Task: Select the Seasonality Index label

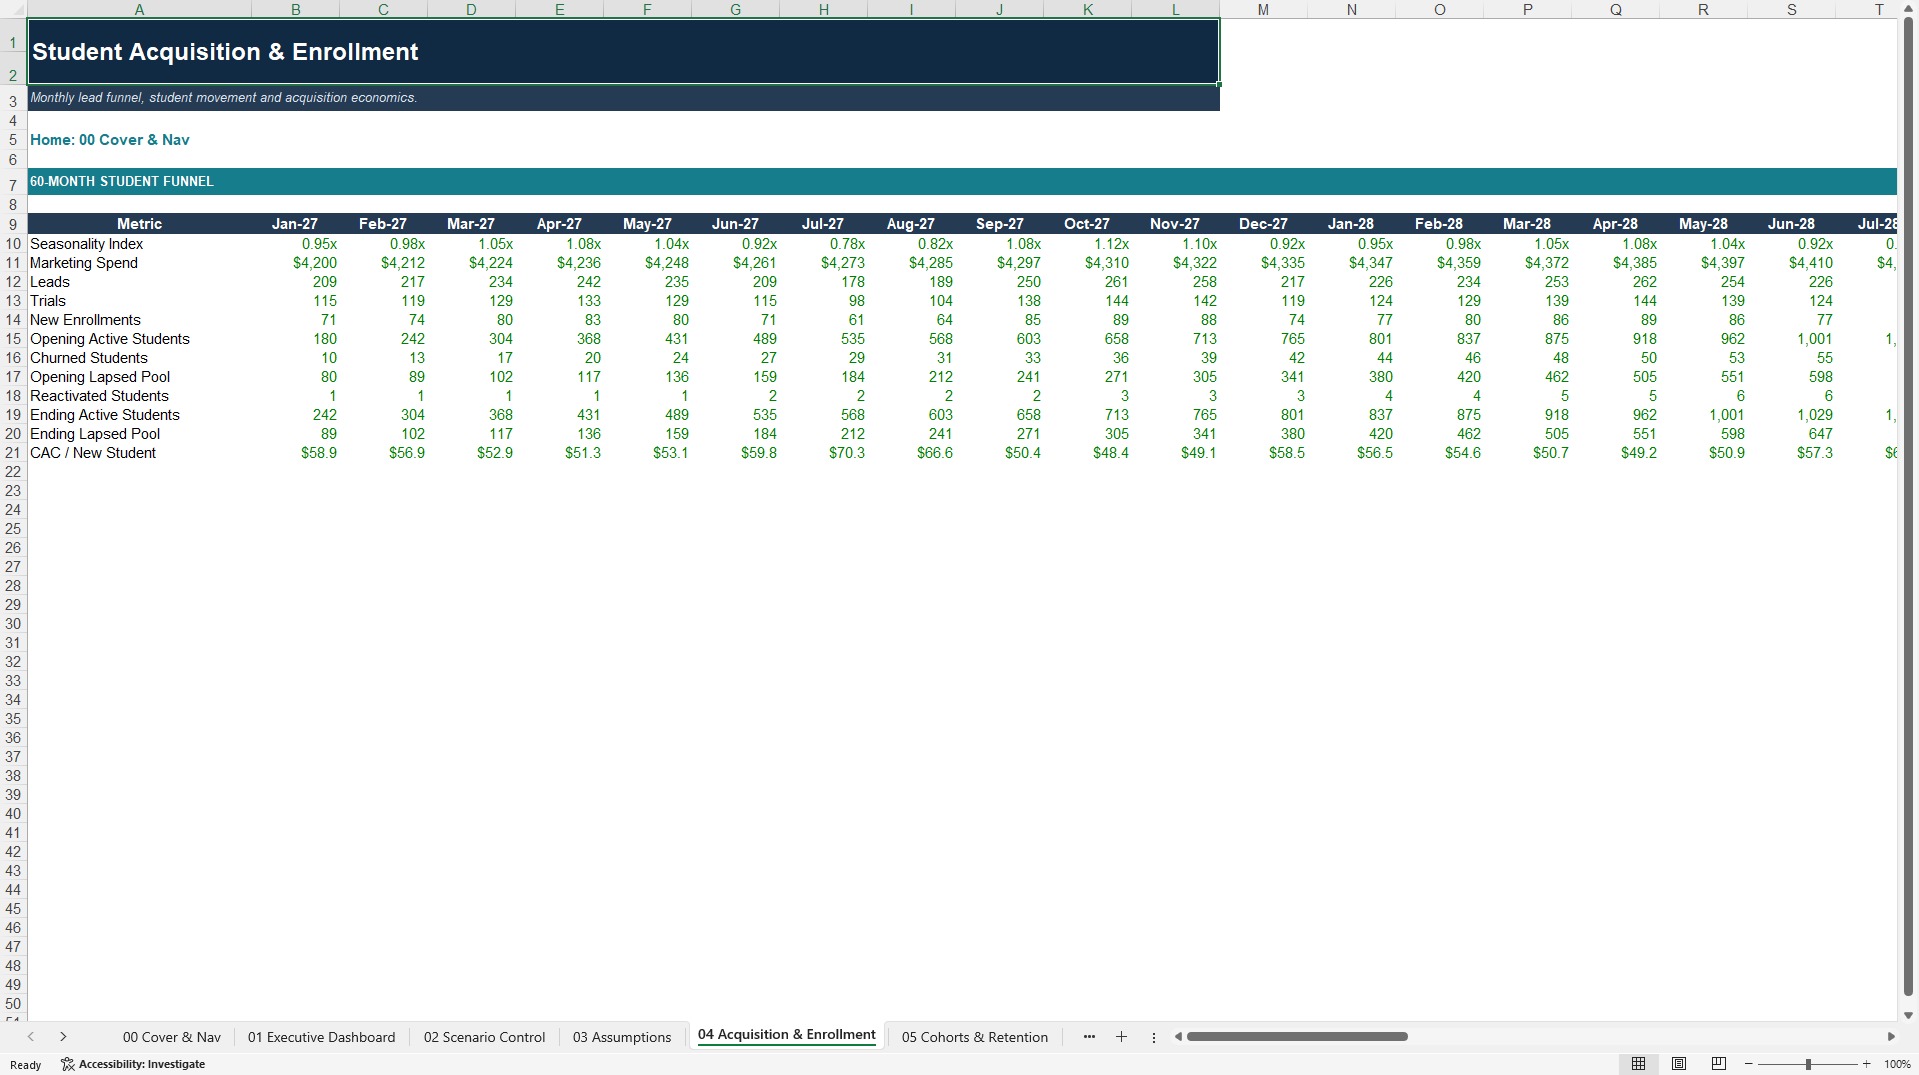Action: [x=87, y=244]
